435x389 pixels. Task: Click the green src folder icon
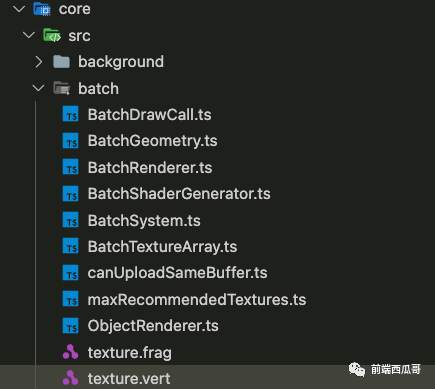(x=52, y=35)
